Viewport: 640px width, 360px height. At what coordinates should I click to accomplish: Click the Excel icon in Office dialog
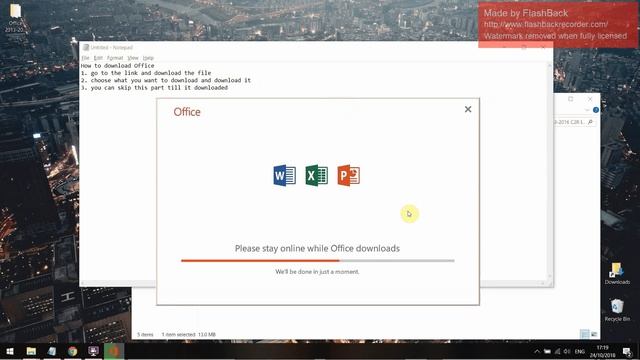point(316,176)
